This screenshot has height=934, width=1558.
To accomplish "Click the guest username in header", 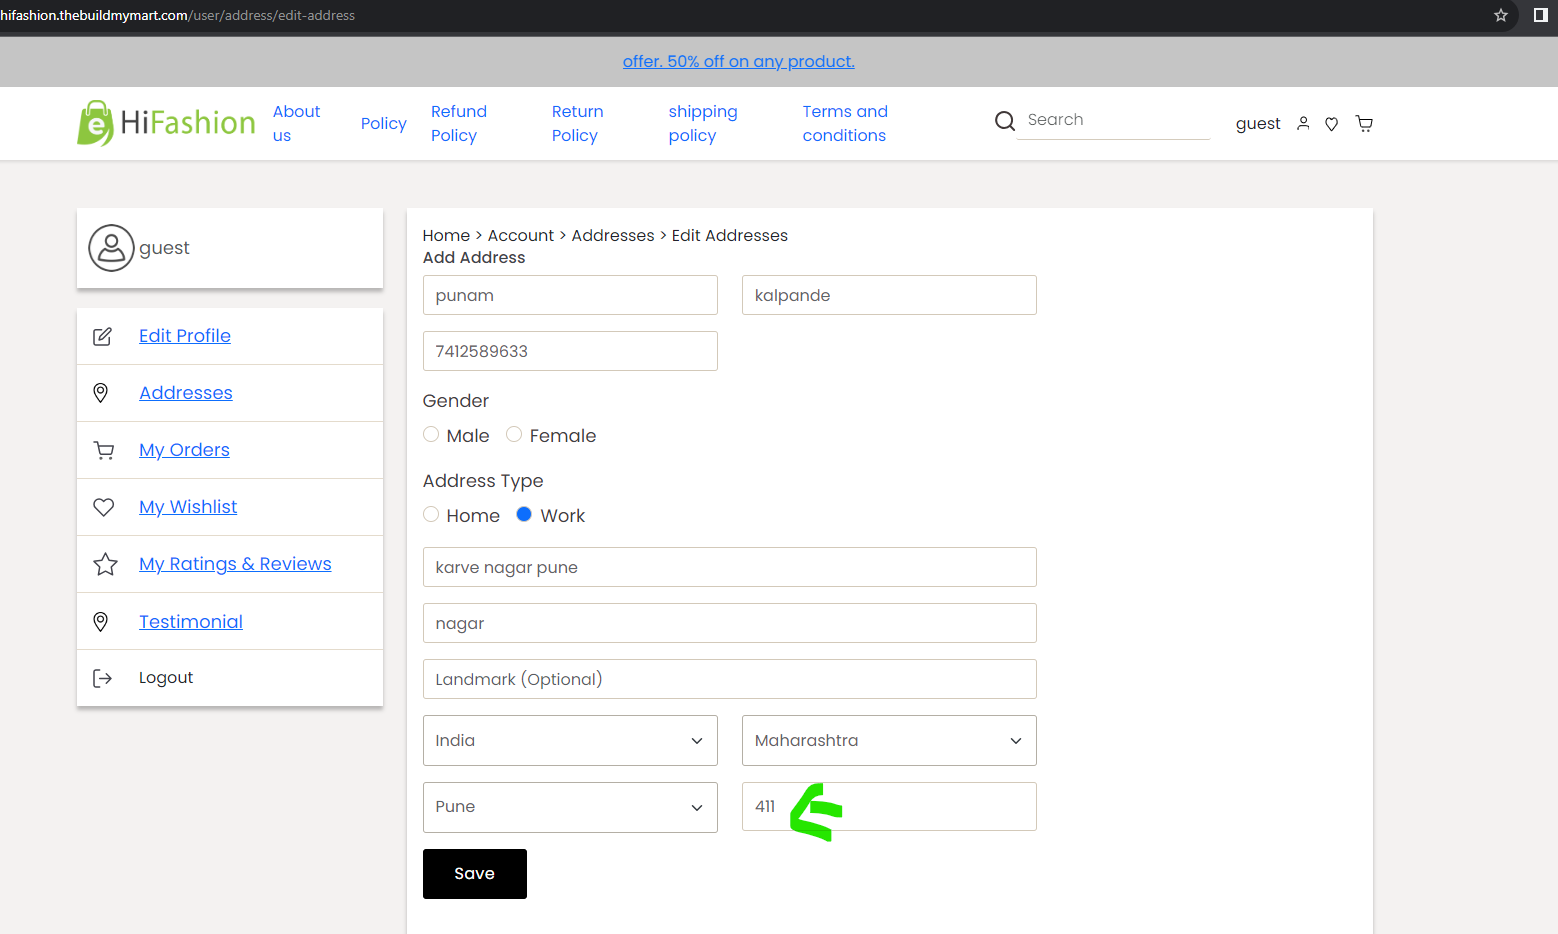I will [x=1258, y=124].
